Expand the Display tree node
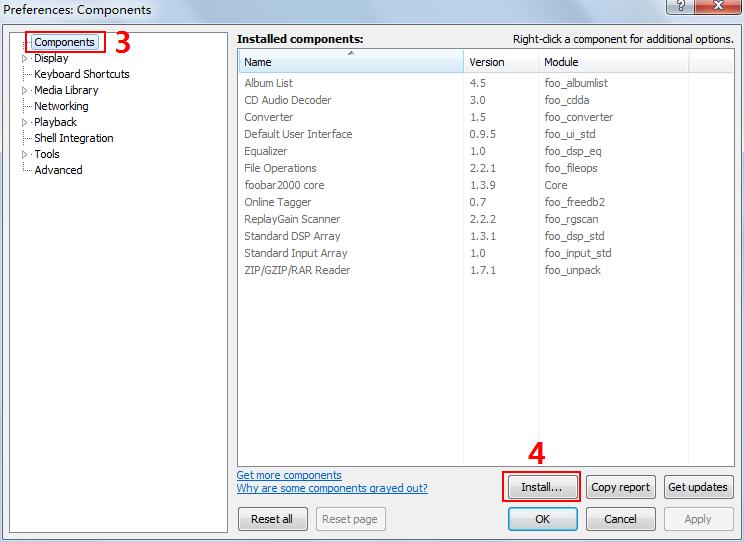744x542 pixels. point(25,58)
